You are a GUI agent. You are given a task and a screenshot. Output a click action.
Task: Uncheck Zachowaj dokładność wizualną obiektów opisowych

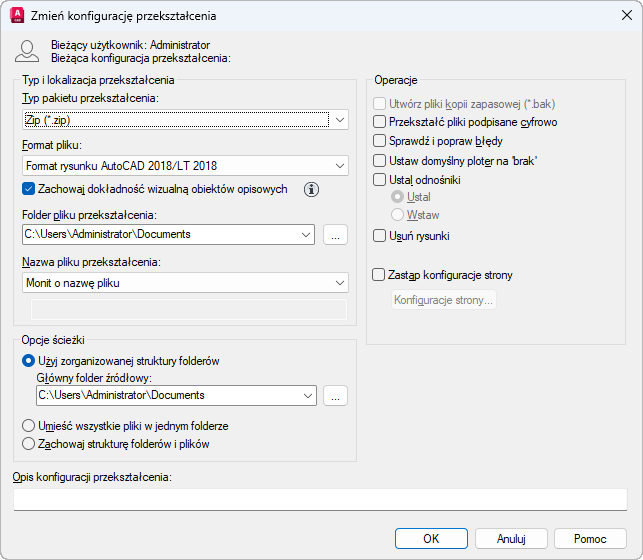click(x=28, y=189)
